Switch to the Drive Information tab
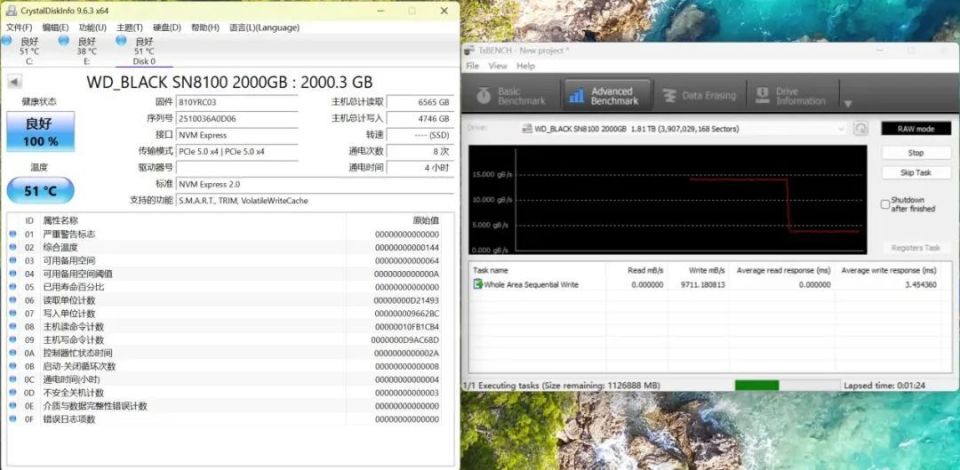The image size is (960, 470). (x=790, y=95)
